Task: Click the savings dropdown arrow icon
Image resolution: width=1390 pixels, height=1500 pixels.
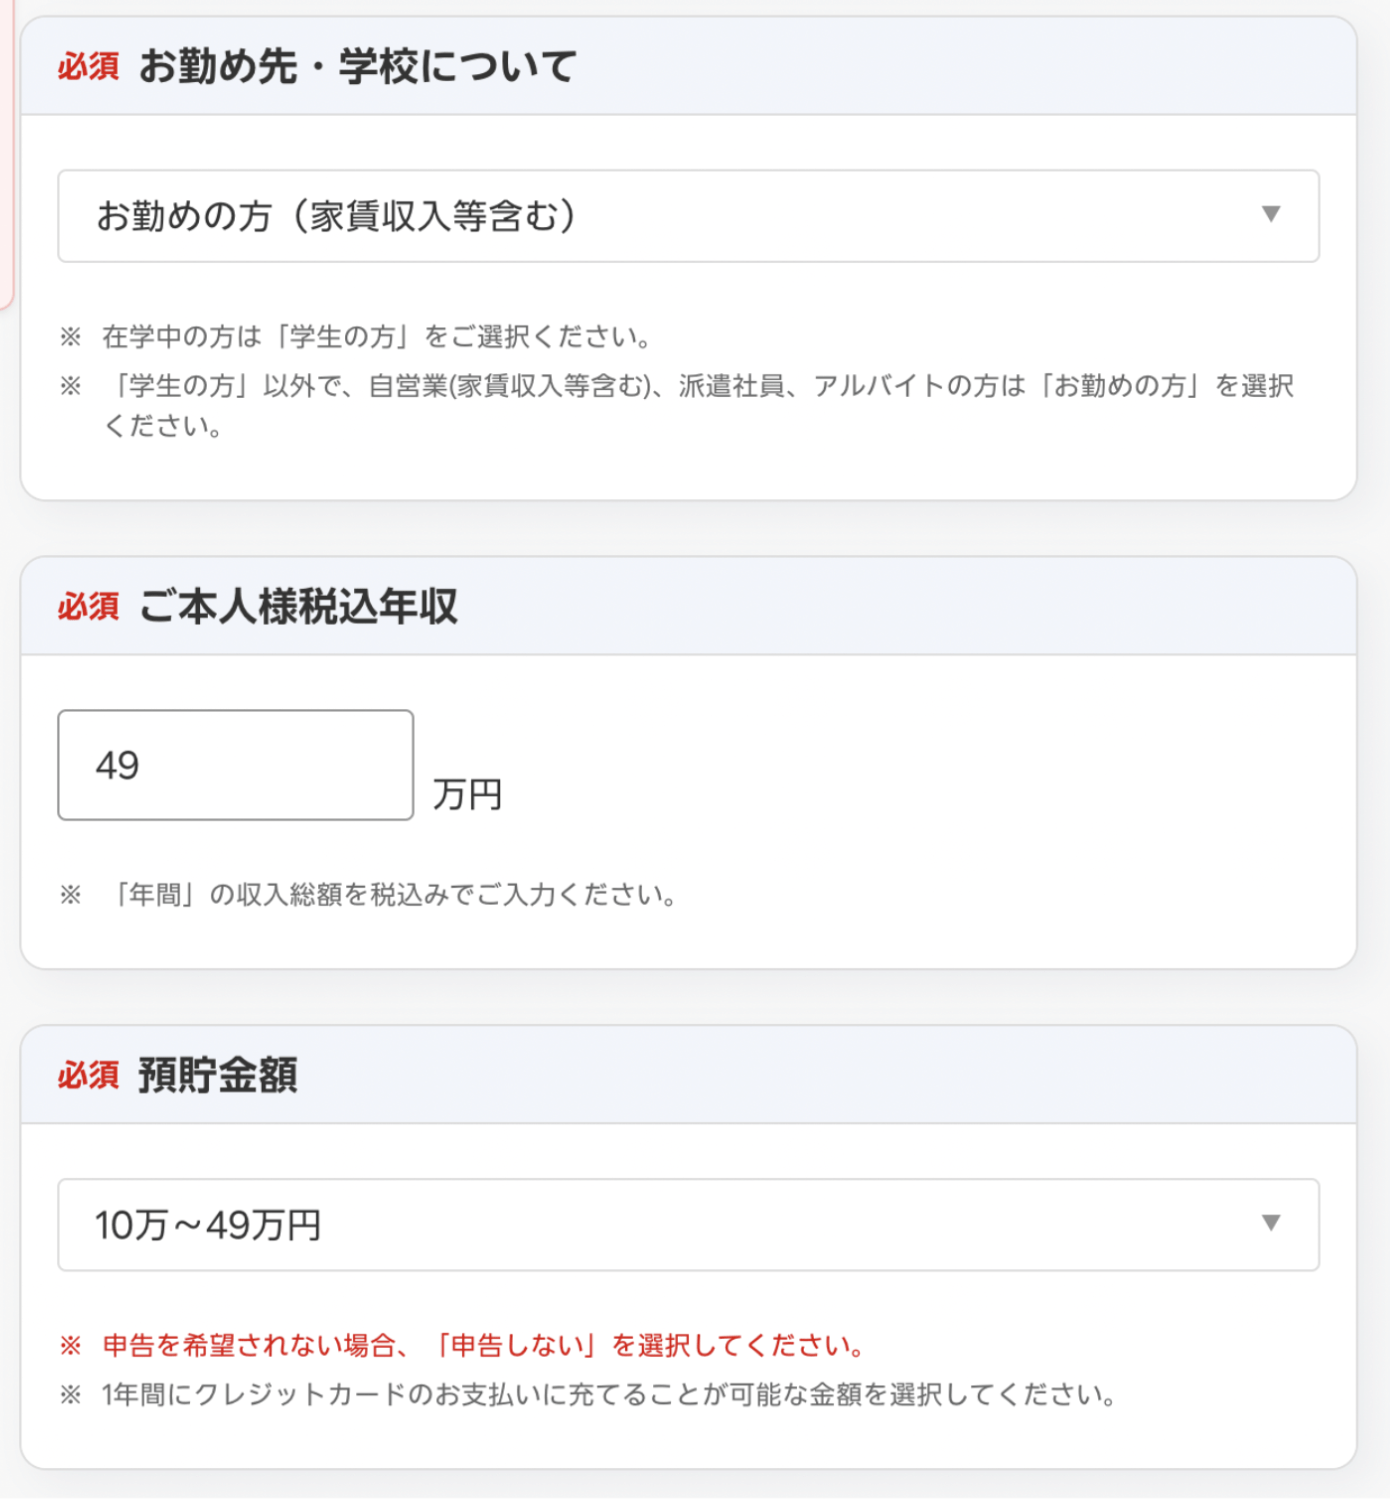Action: click(1271, 1223)
